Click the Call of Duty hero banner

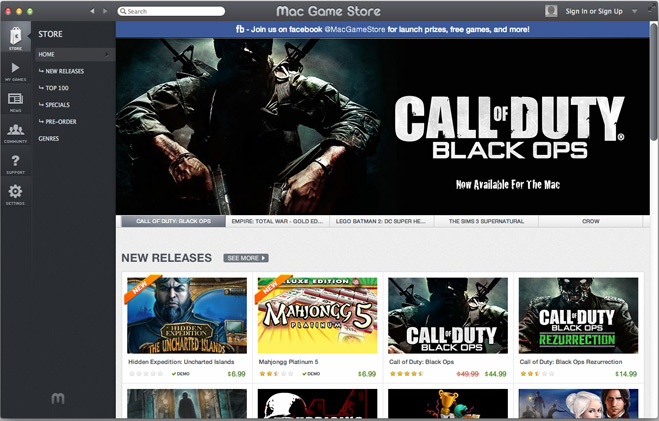point(382,126)
